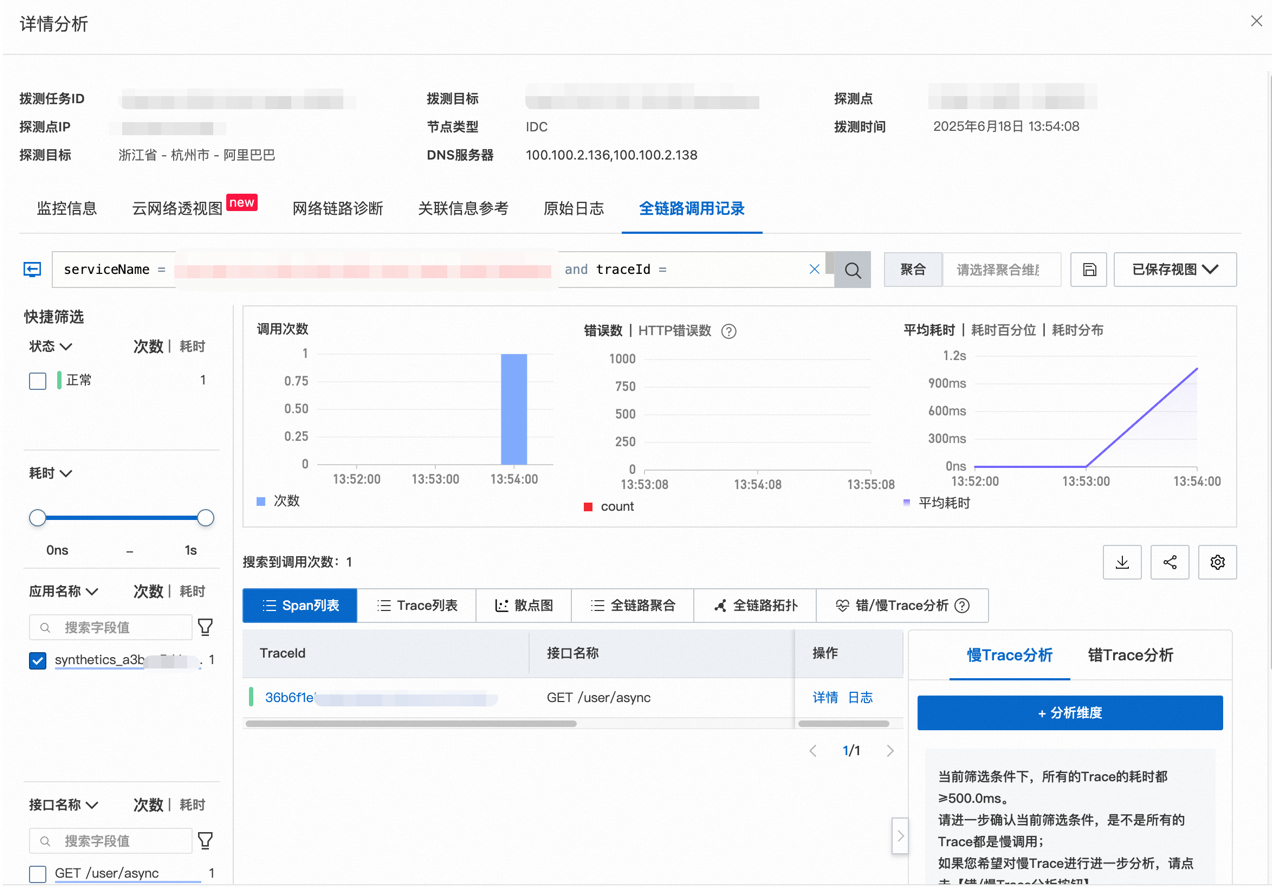Click the GET /user/async table cell
This screenshot has width=1272, height=887.
point(599,698)
